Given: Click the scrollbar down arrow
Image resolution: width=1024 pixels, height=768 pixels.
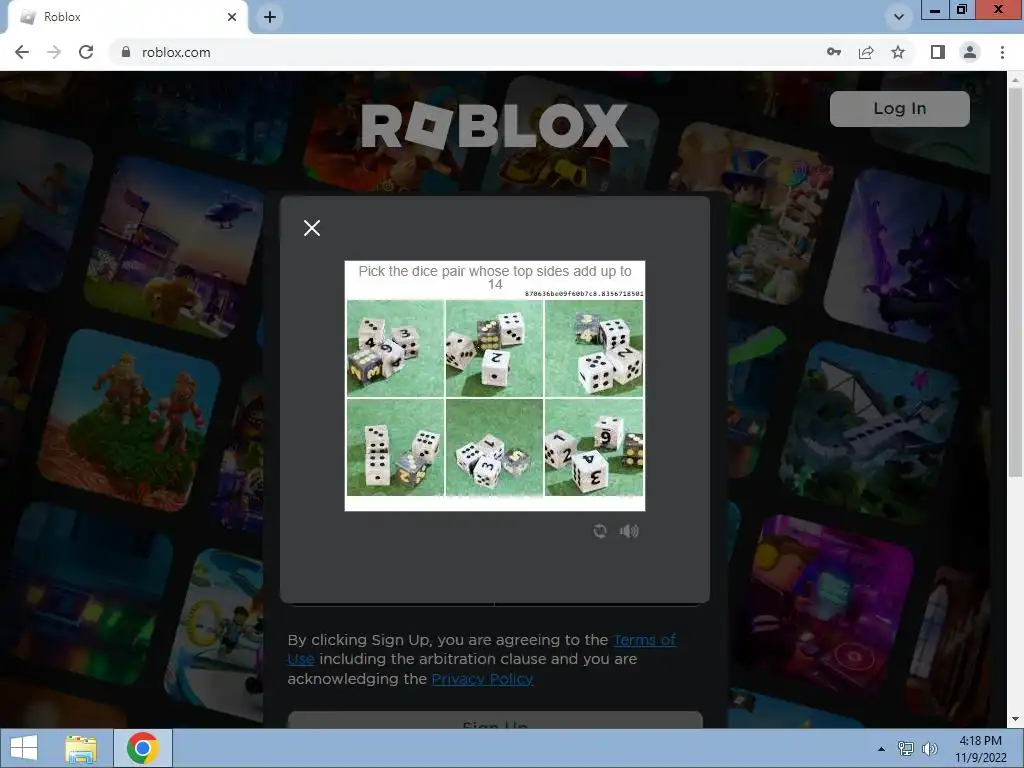Looking at the screenshot, I should click(1015, 720).
